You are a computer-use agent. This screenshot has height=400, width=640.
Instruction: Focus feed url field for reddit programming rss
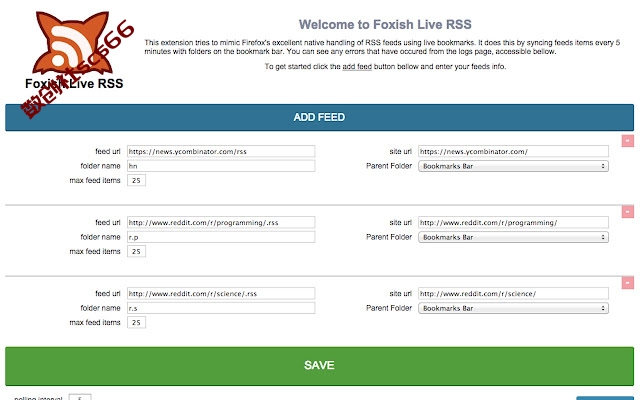[221, 222]
